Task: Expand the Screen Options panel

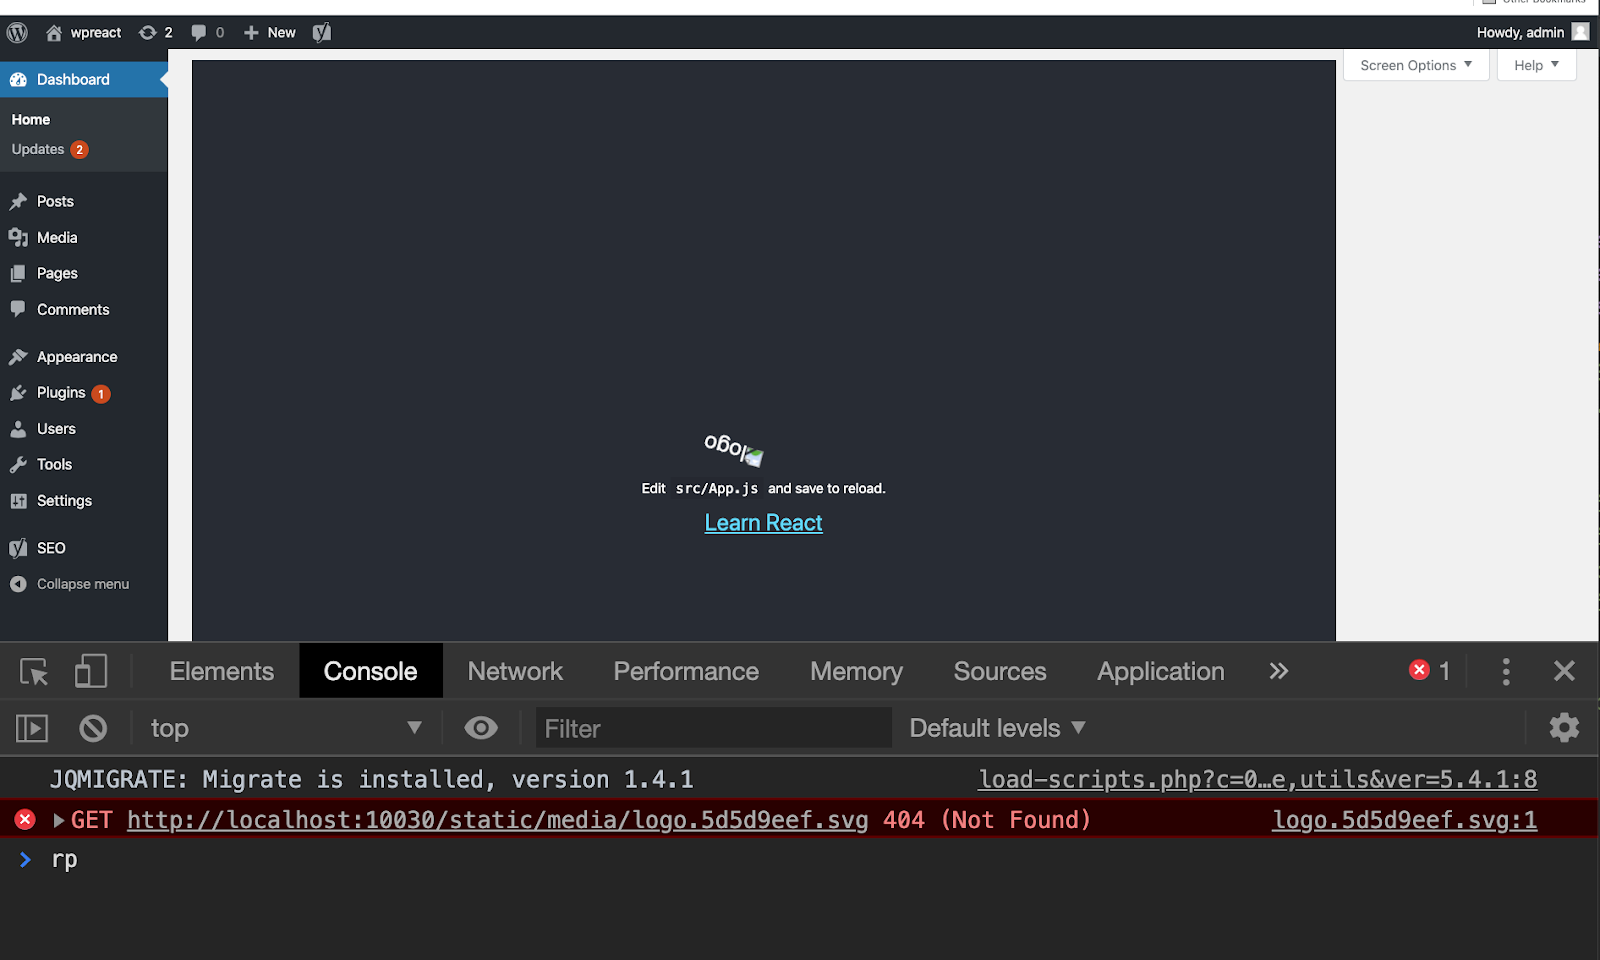Action: pos(1415,64)
